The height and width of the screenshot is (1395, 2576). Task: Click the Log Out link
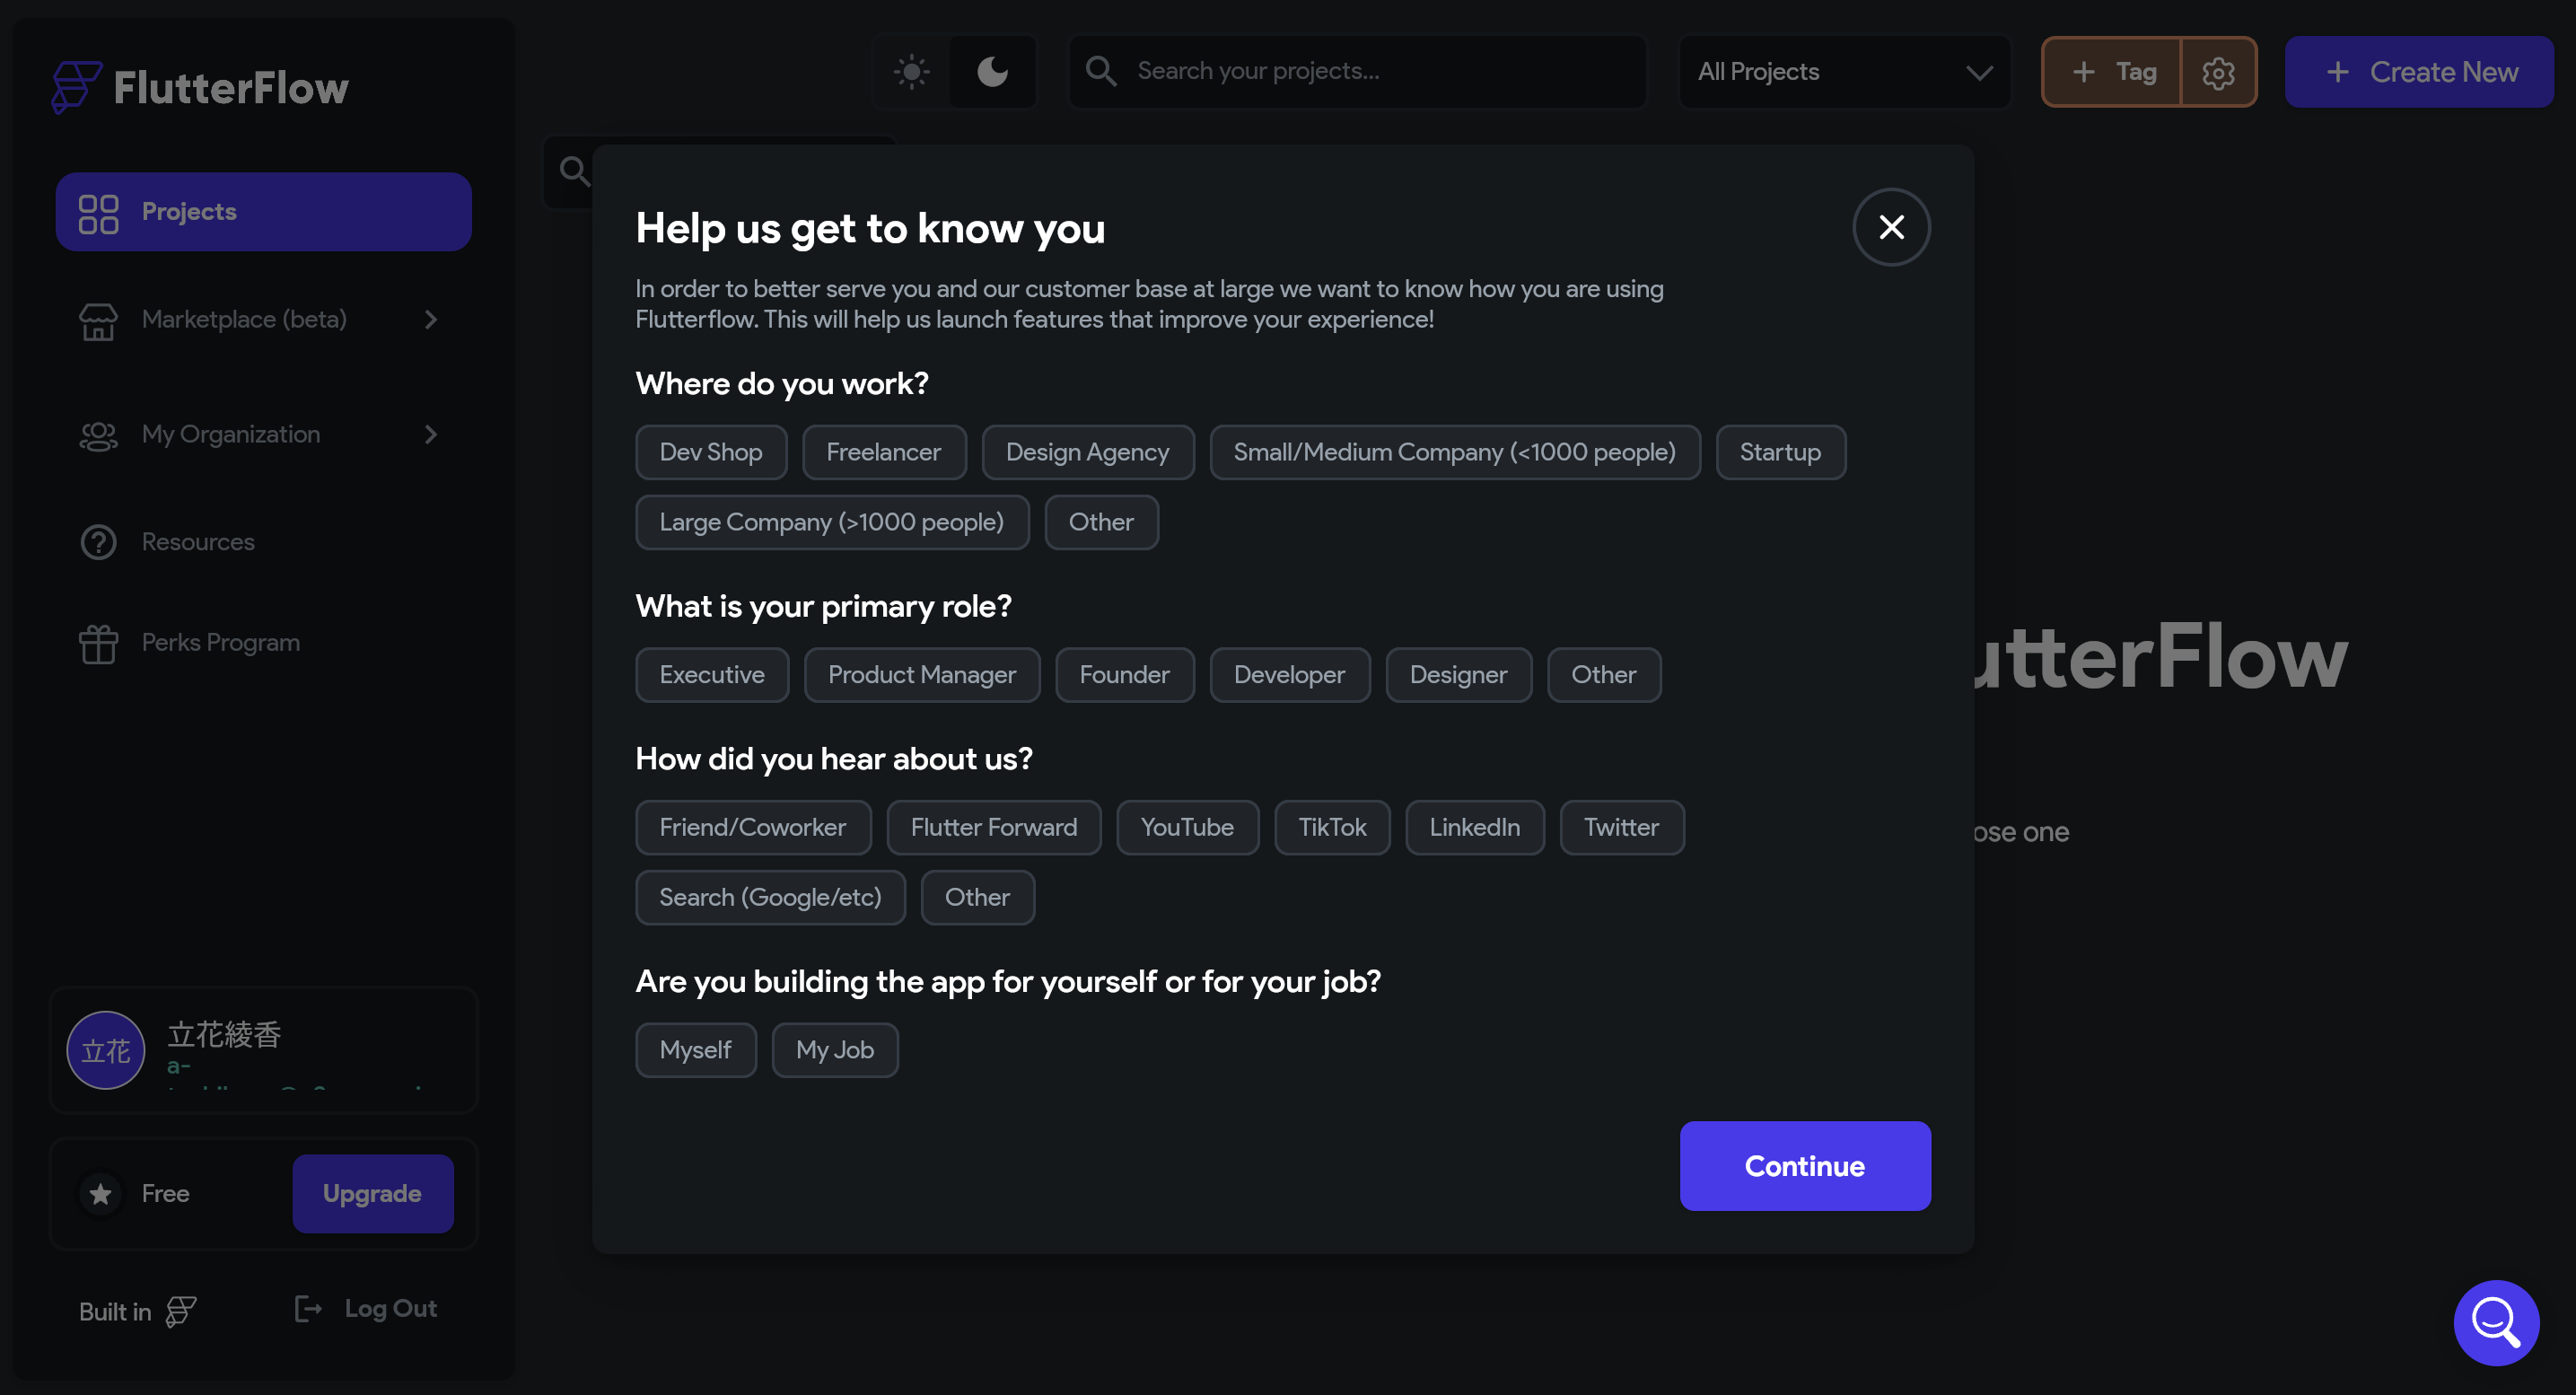pyautogui.click(x=366, y=1309)
